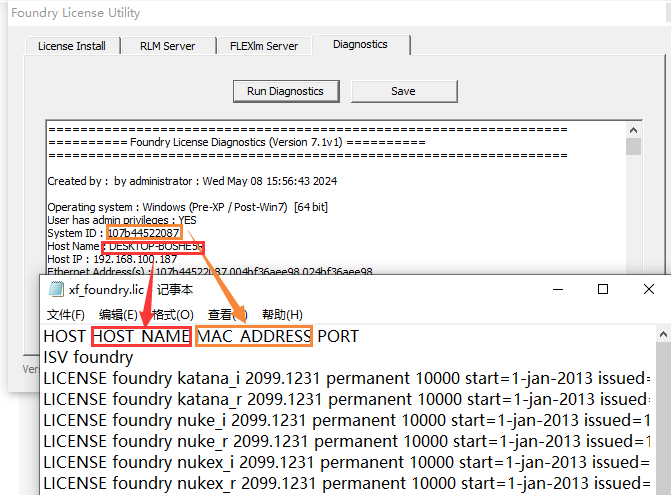Maximize the Notepad window
The width and height of the screenshot is (671, 495).
click(603, 290)
